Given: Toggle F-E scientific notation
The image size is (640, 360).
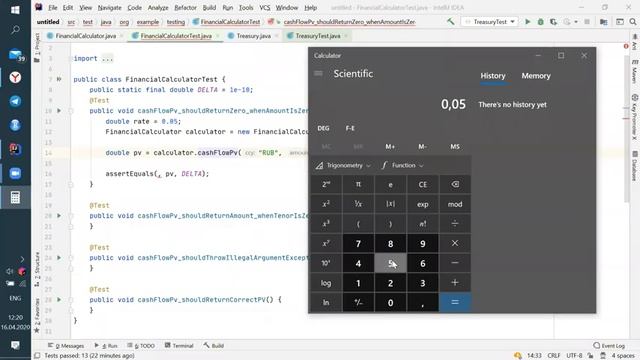Looking at the screenshot, I should 350,128.
